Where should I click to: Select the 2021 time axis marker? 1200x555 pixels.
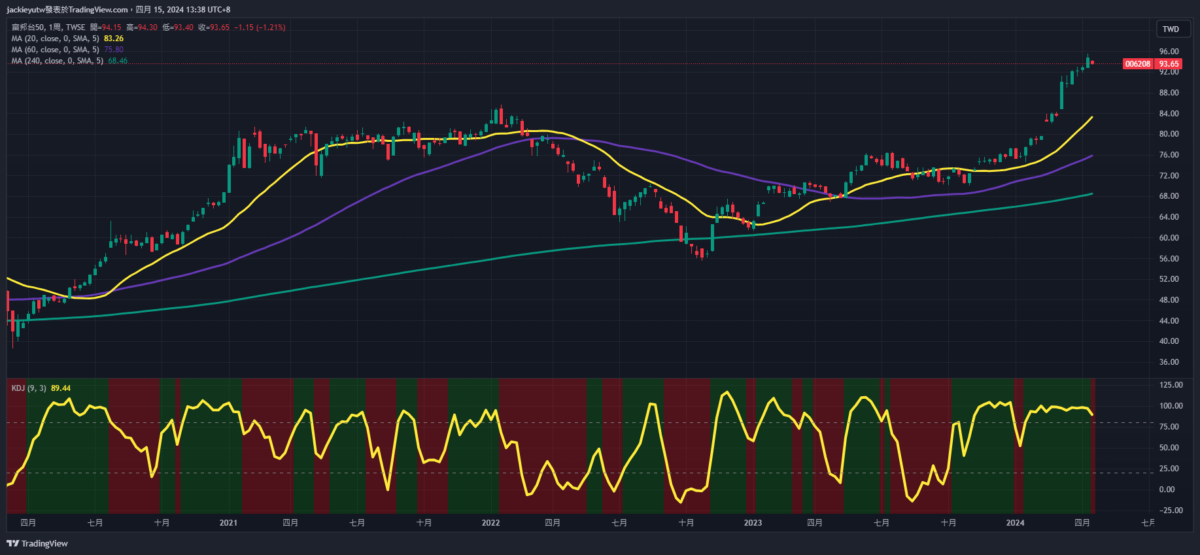click(x=228, y=522)
